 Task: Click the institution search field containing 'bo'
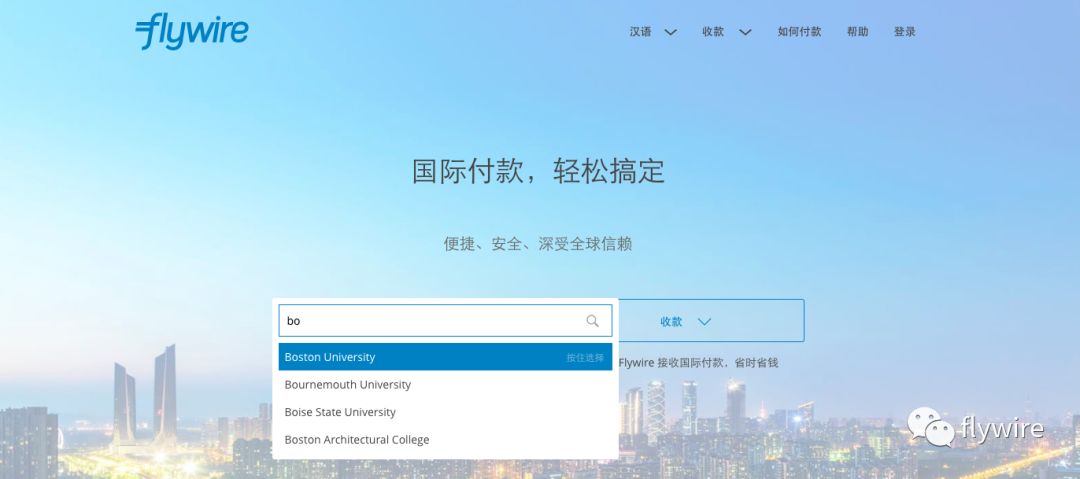tap(445, 320)
